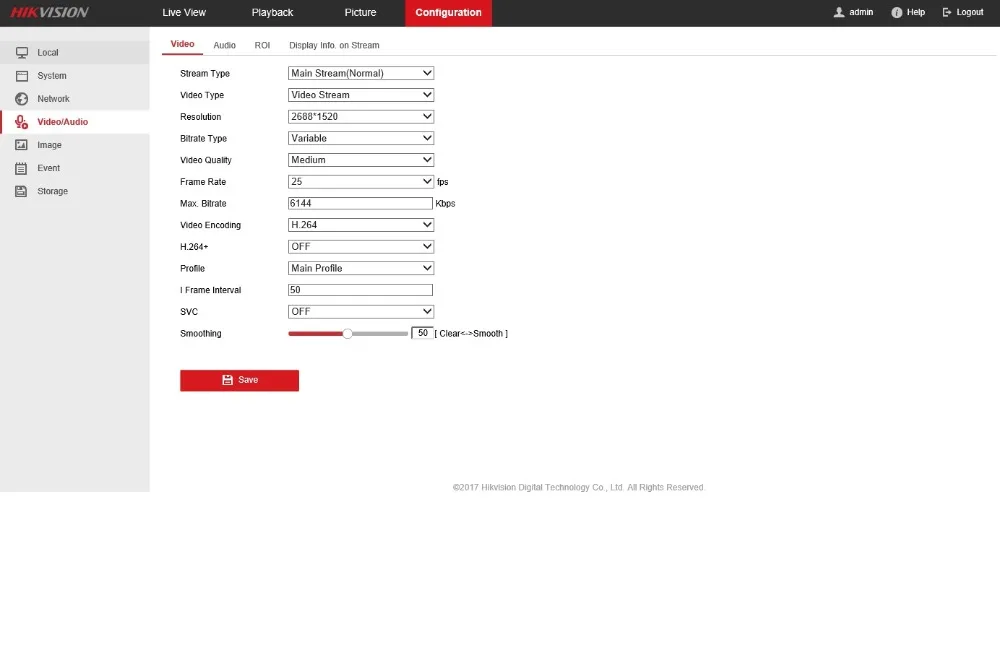Switch to the Picture tab

click(360, 13)
